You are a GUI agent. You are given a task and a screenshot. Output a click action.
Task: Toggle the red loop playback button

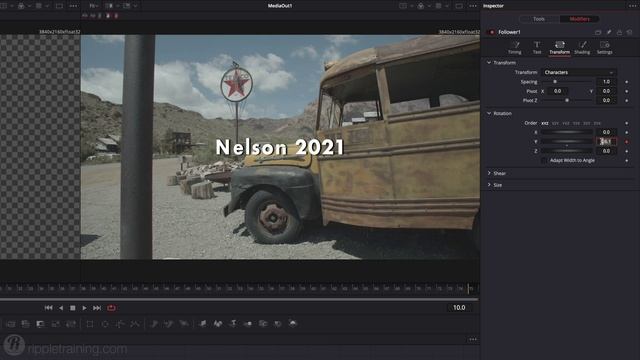click(x=111, y=308)
